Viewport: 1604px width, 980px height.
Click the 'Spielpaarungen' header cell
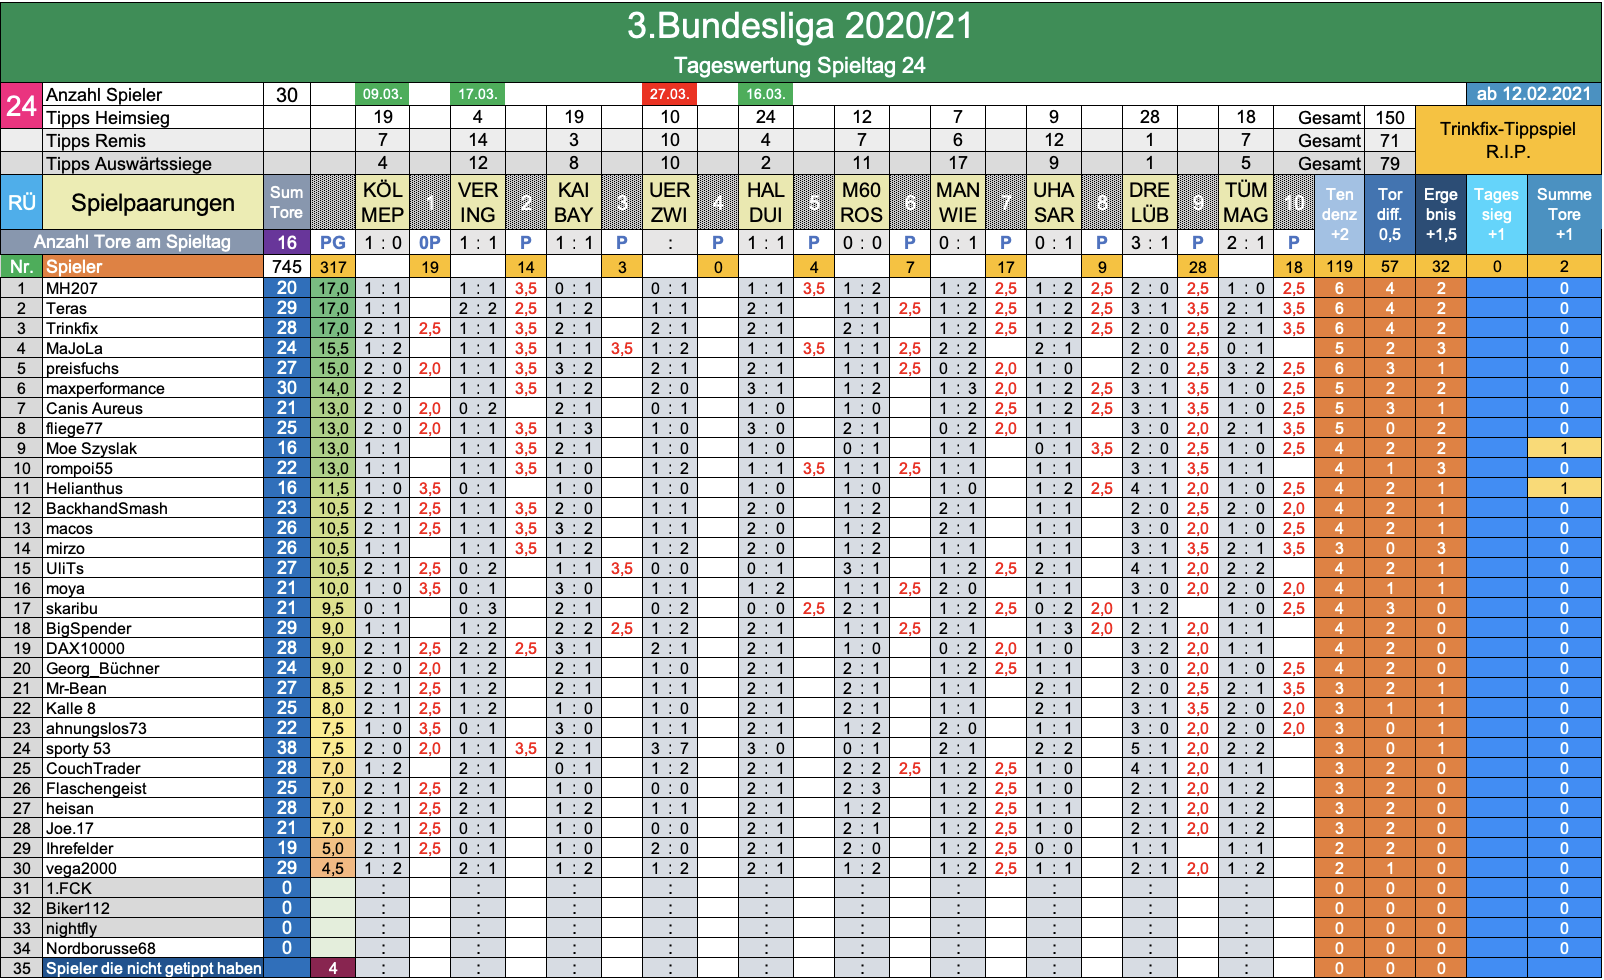[x=153, y=203]
